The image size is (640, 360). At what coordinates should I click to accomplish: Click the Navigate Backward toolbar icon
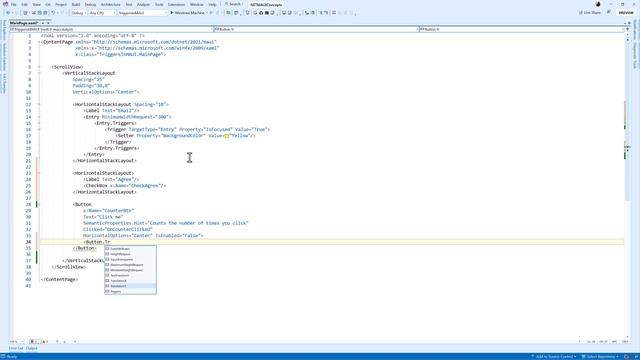click(8, 13)
